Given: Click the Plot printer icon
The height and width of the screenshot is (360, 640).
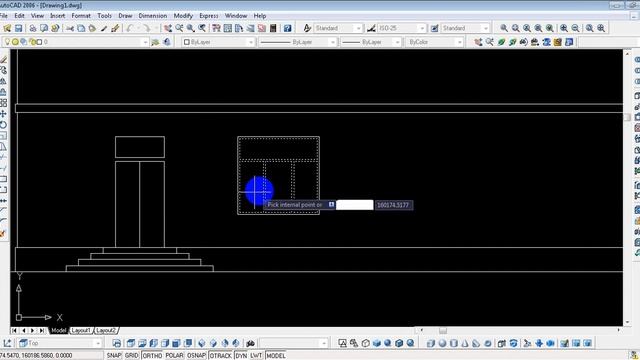Looking at the screenshot, I should tap(33, 28).
